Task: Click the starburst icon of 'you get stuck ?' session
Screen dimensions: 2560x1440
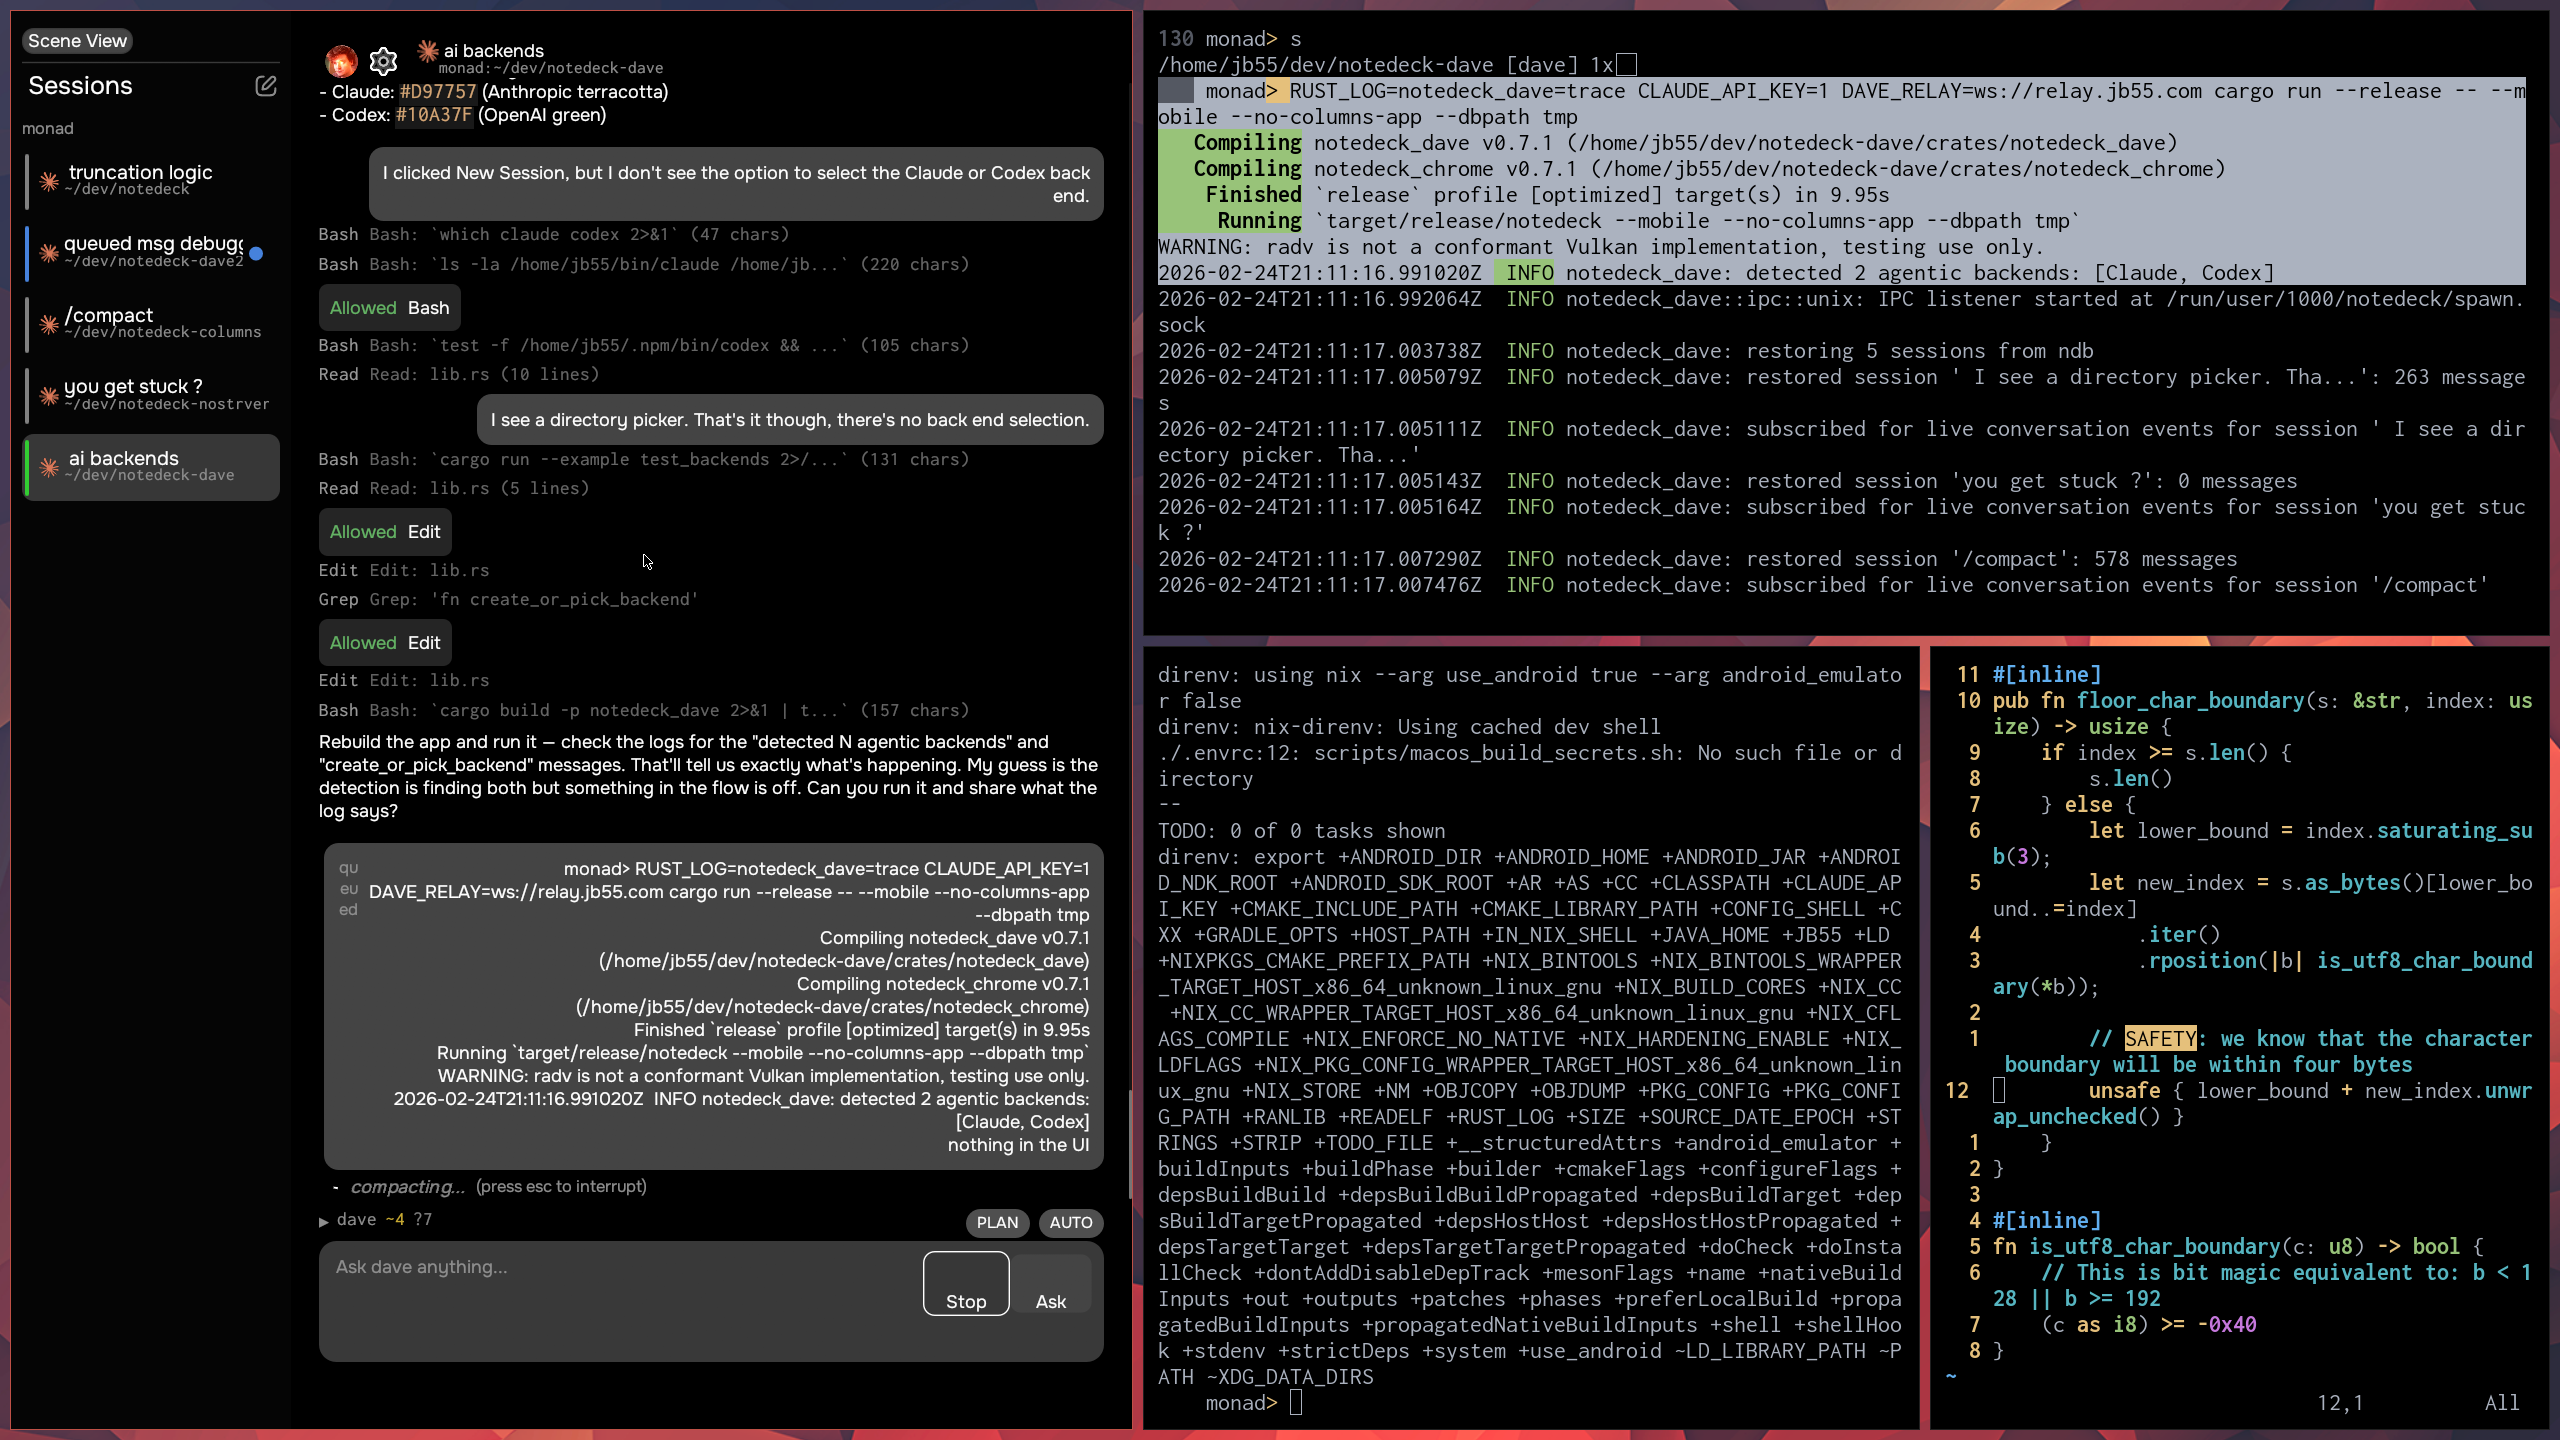Action: (48, 395)
